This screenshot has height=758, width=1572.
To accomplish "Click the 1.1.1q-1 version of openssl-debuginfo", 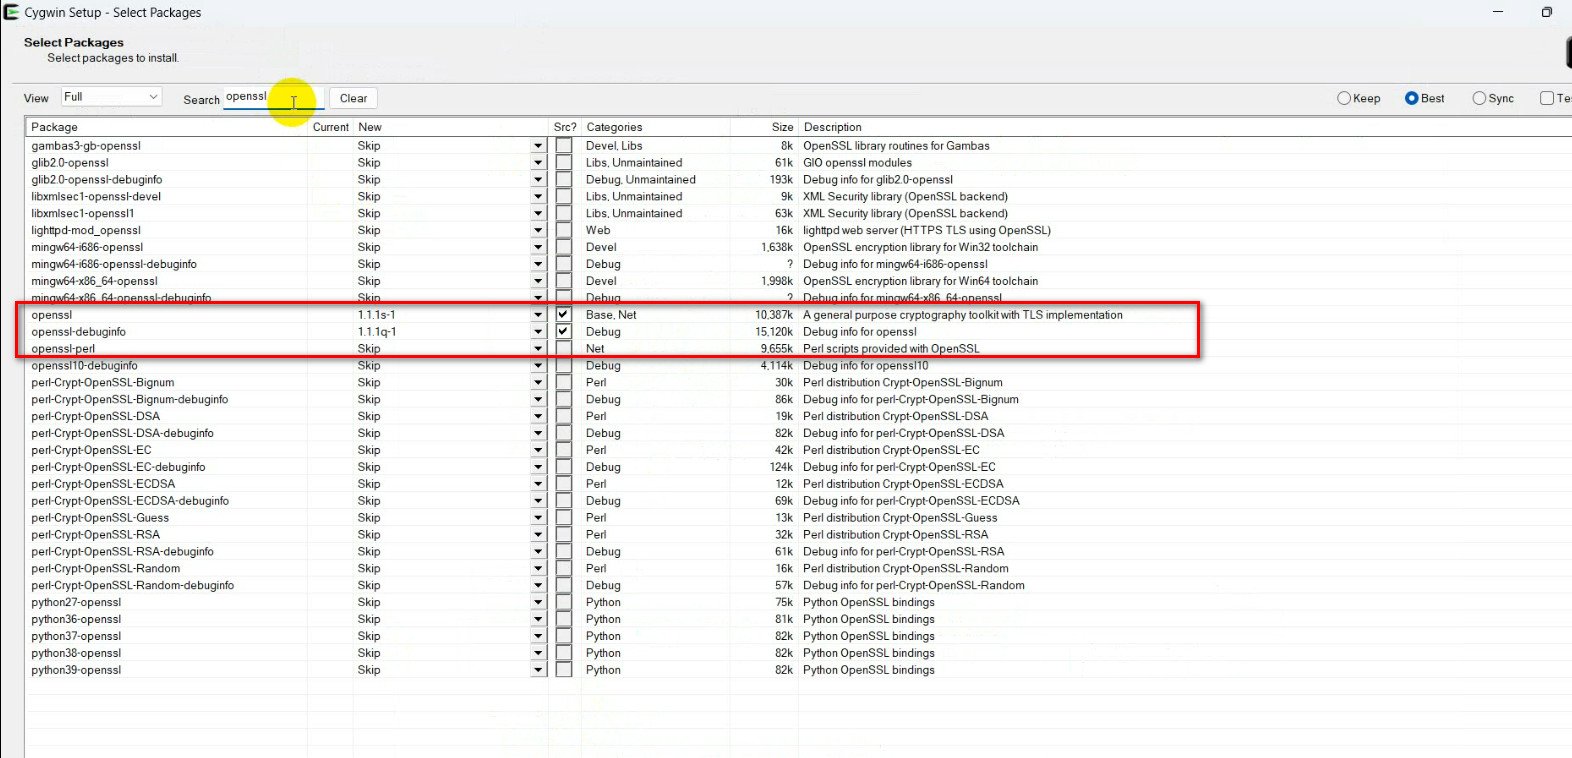I will 377,331.
